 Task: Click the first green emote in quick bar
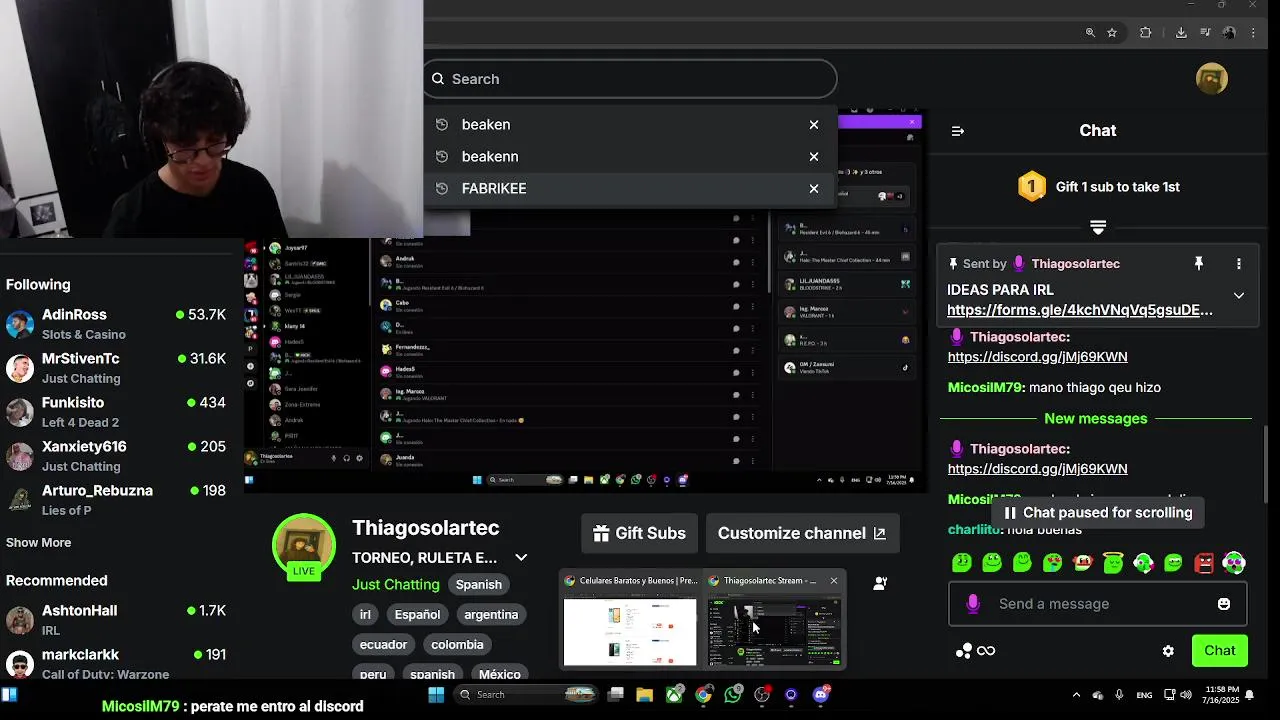[x=962, y=563]
